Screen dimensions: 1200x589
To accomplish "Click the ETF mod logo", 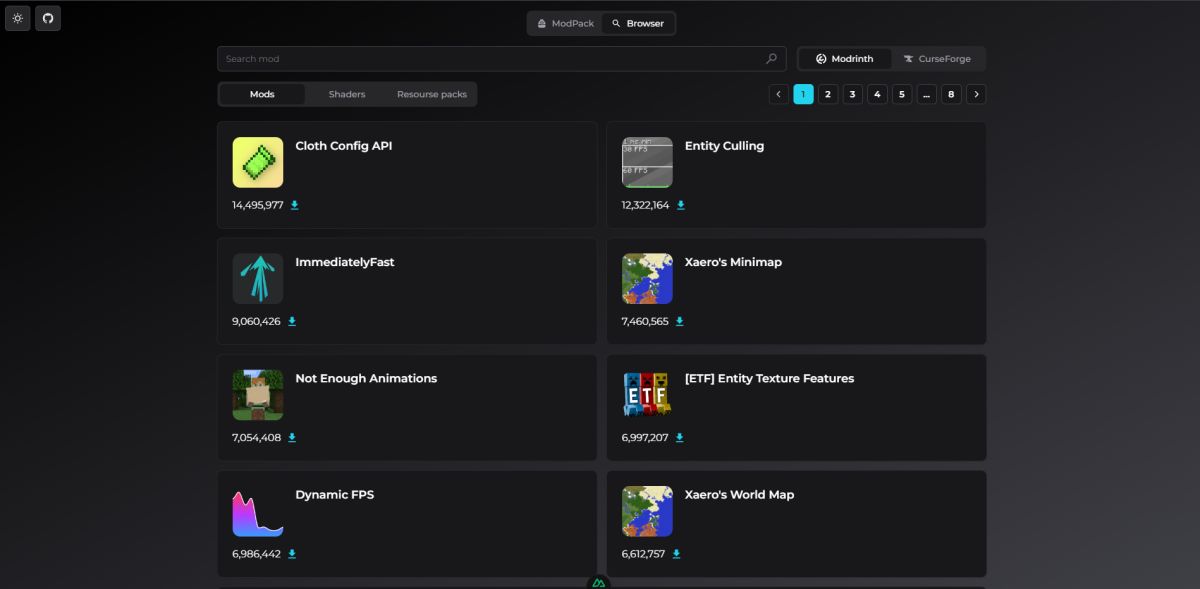I will click(x=647, y=394).
